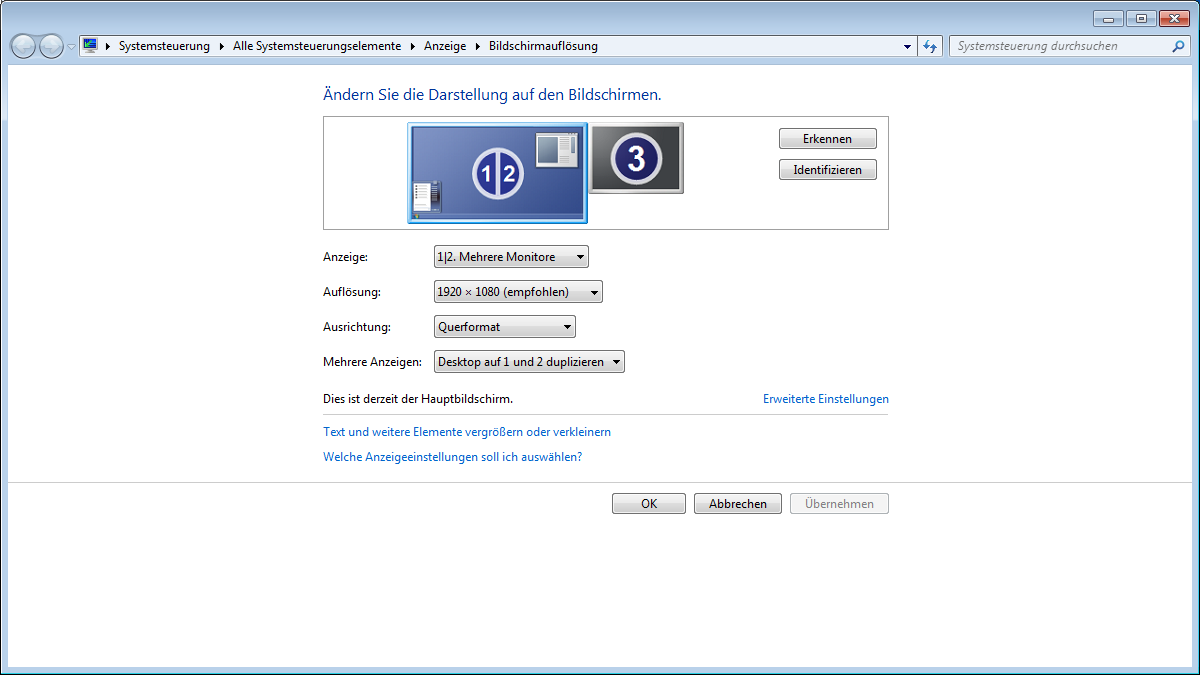Open Erweiterte Einstellungen link

[x=826, y=399]
